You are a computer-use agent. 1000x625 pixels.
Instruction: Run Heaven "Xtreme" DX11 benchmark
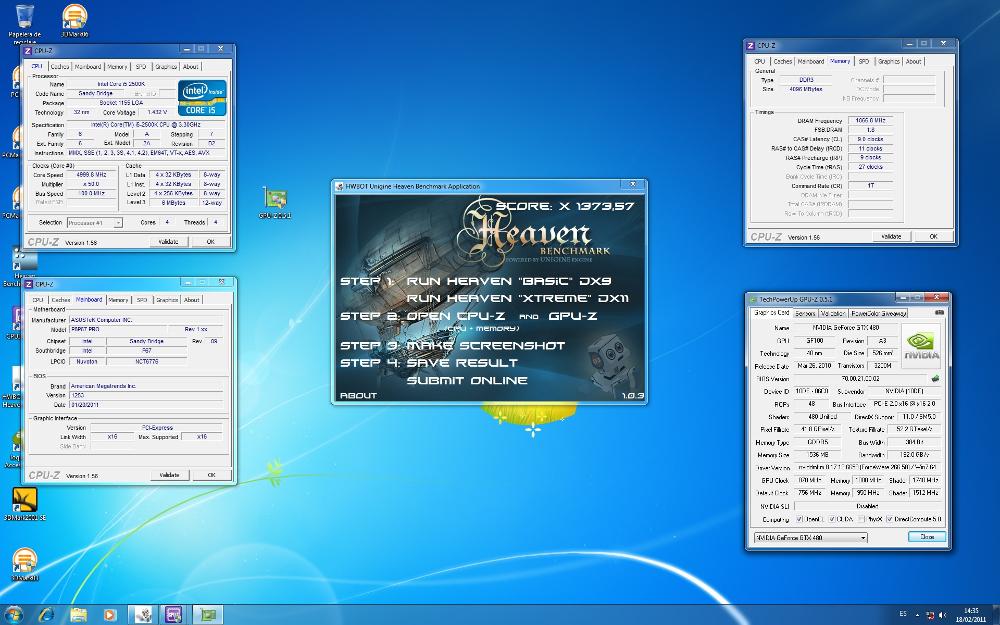[x=517, y=298]
